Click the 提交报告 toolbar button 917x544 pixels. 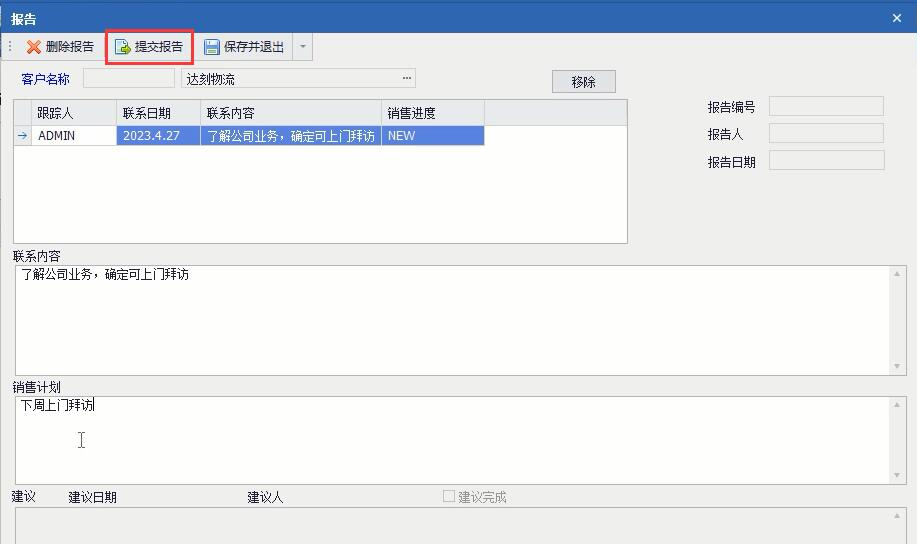click(149, 47)
